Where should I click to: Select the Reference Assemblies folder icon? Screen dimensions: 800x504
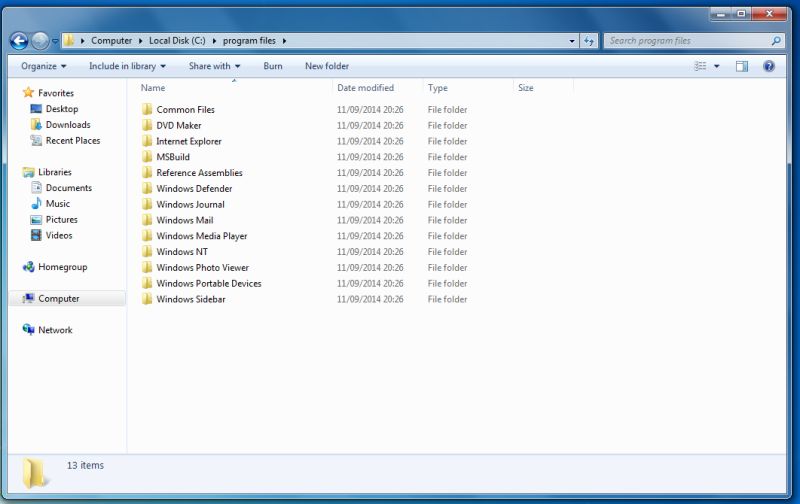147,172
